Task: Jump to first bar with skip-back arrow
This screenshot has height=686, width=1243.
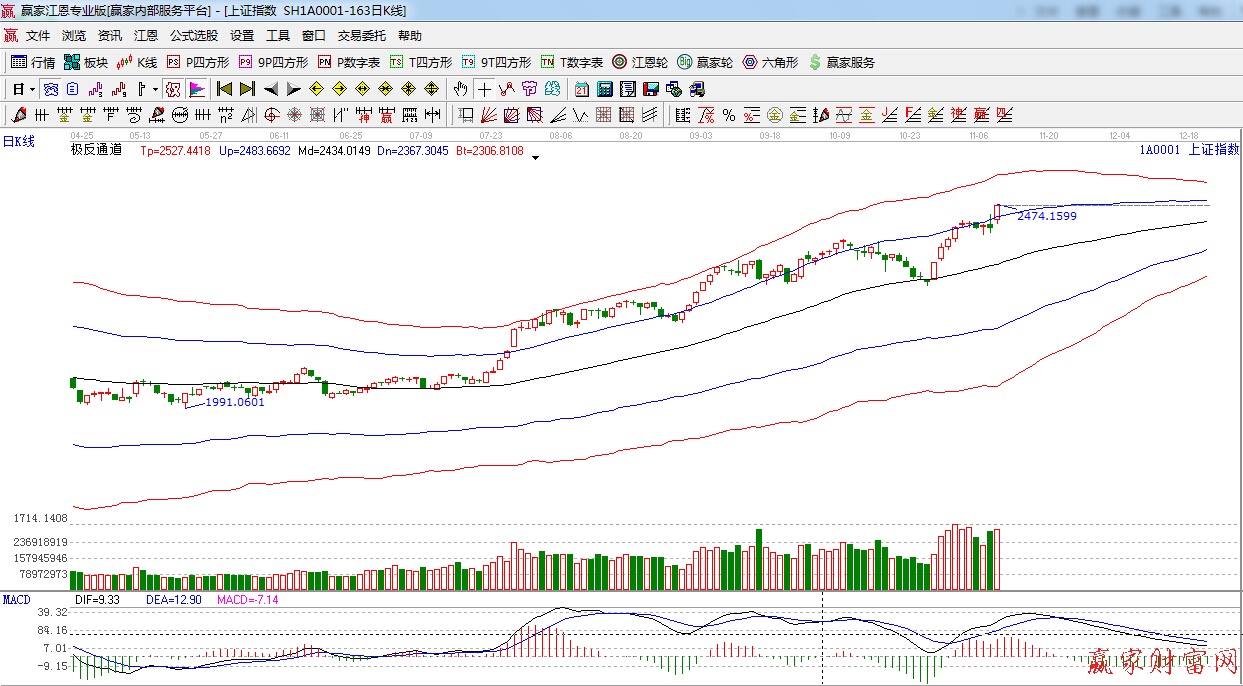Action: tap(224, 89)
